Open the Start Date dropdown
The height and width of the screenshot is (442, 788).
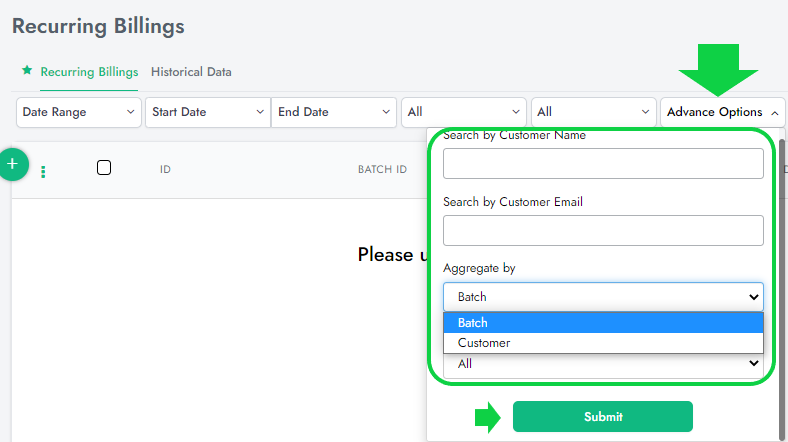[x=207, y=112]
